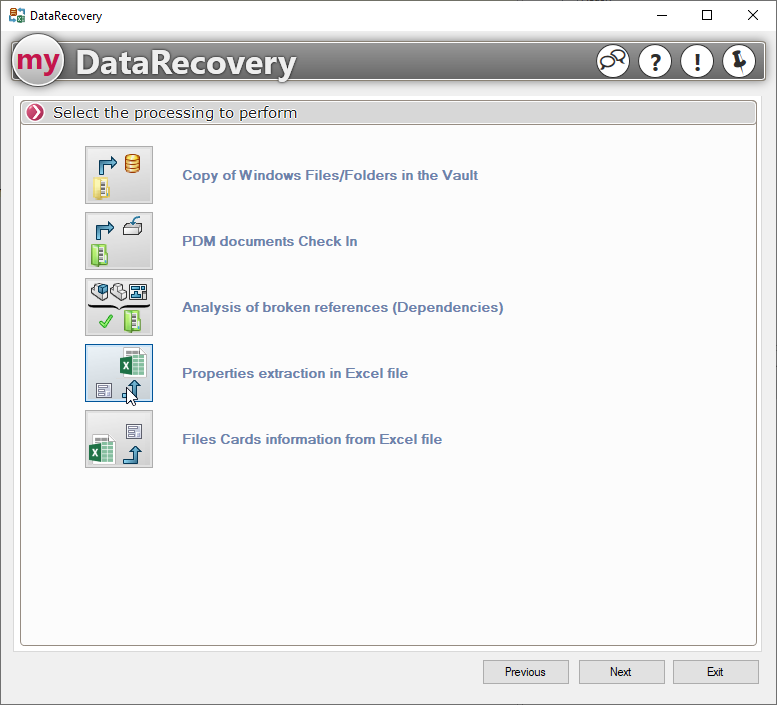The width and height of the screenshot is (777, 705).
Task: Go back with the Previous button
Action: [525, 672]
